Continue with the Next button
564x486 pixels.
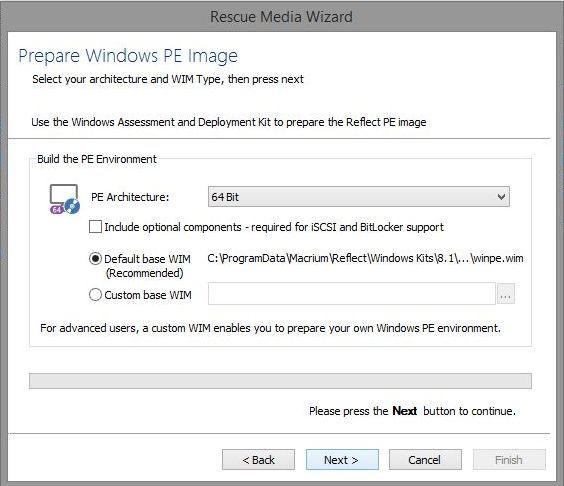pyautogui.click(x=342, y=459)
